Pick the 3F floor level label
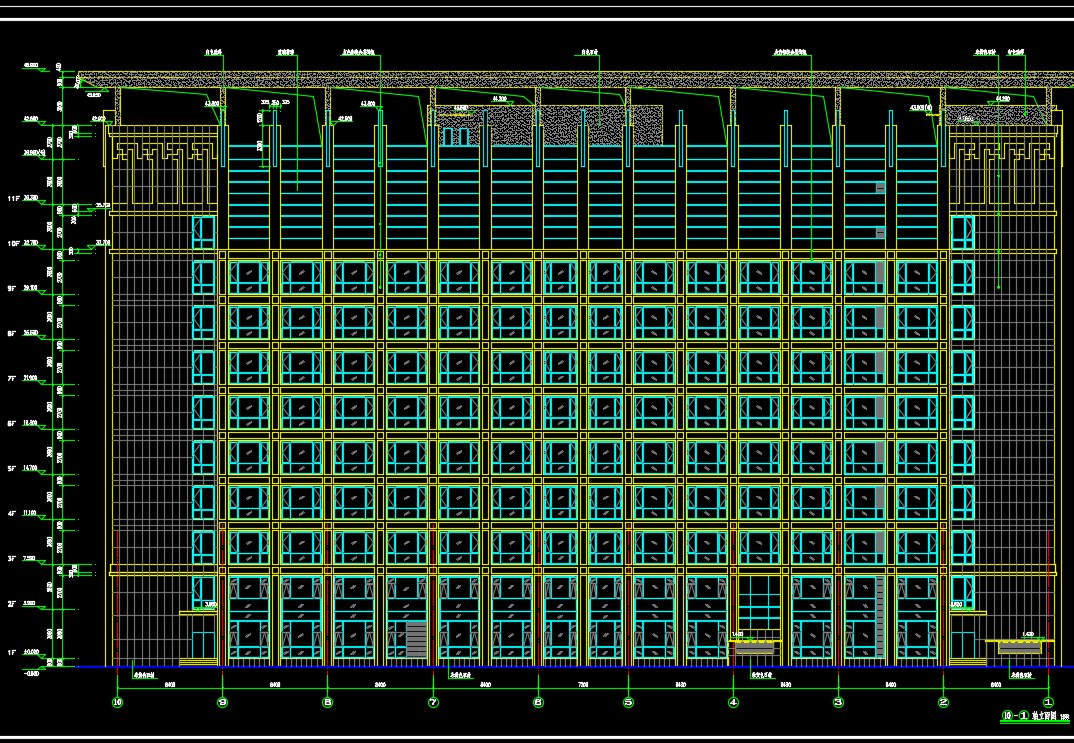 [12, 559]
